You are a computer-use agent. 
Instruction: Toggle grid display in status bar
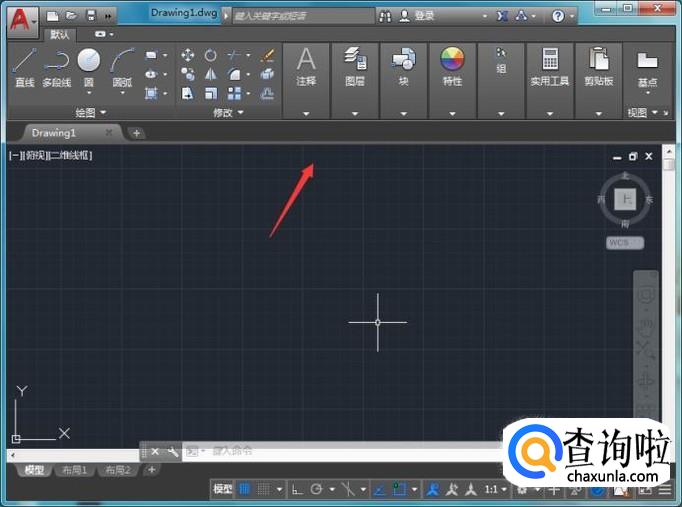click(245, 489)
